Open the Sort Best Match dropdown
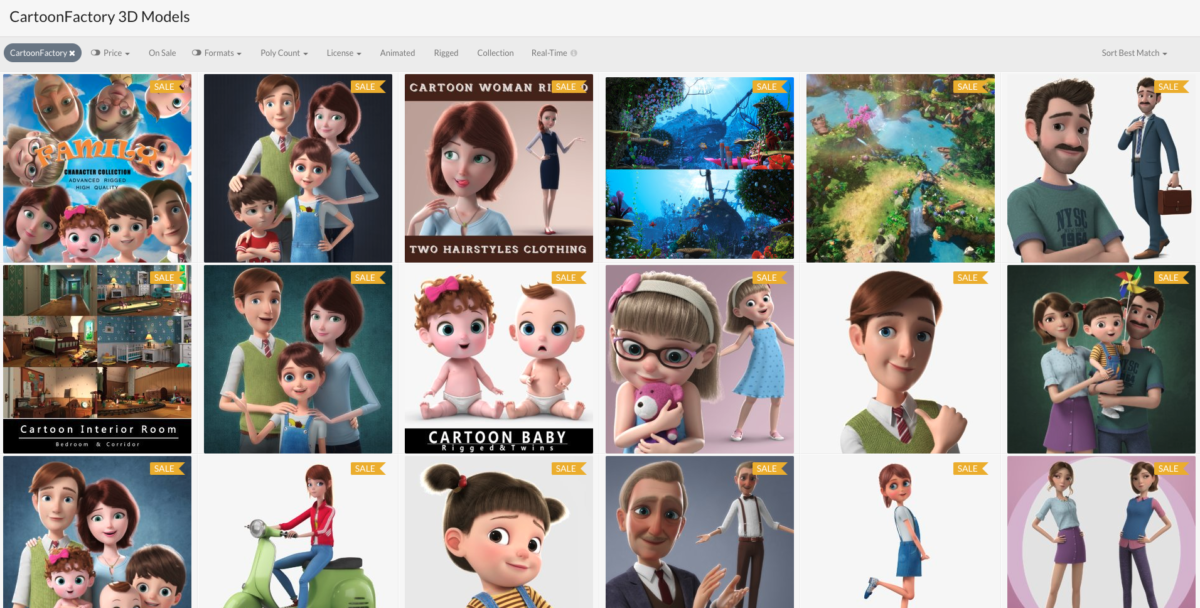 1134,53
